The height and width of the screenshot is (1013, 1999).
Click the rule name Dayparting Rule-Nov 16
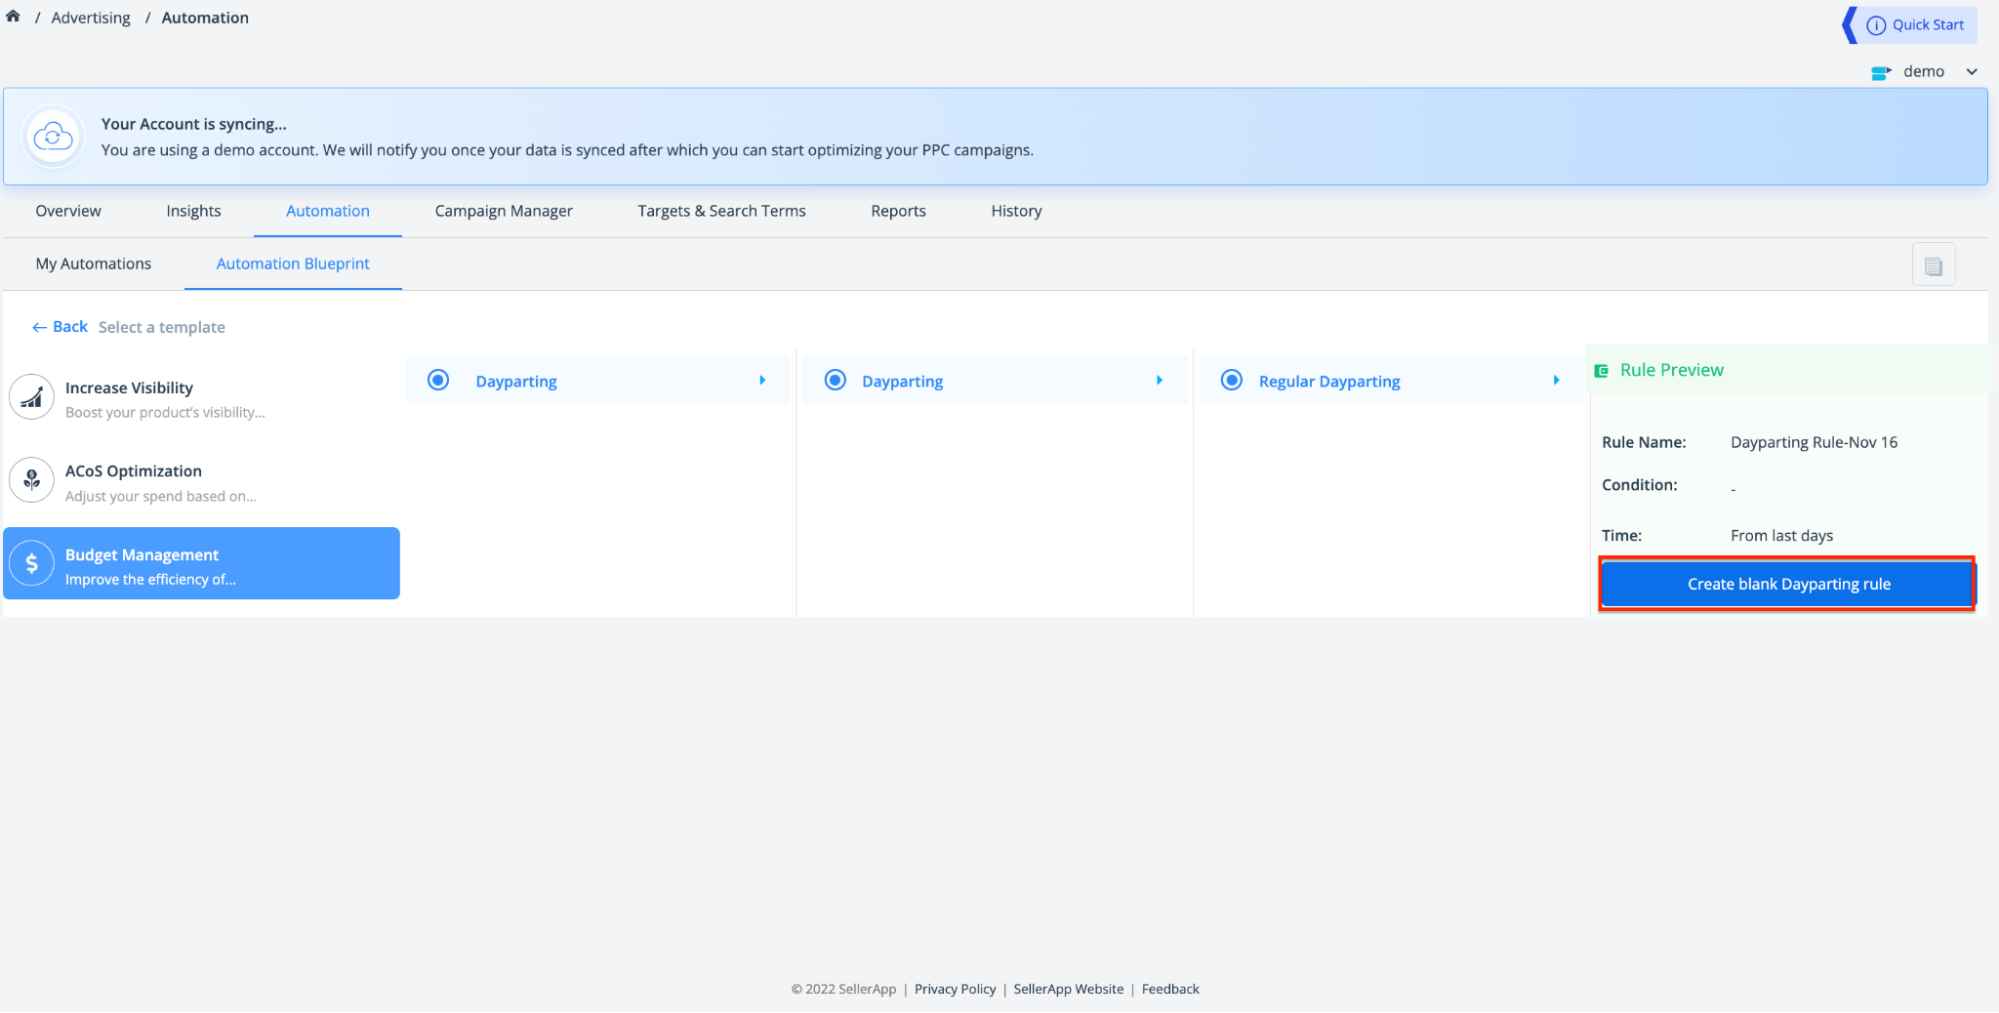tap(1814, 442)
